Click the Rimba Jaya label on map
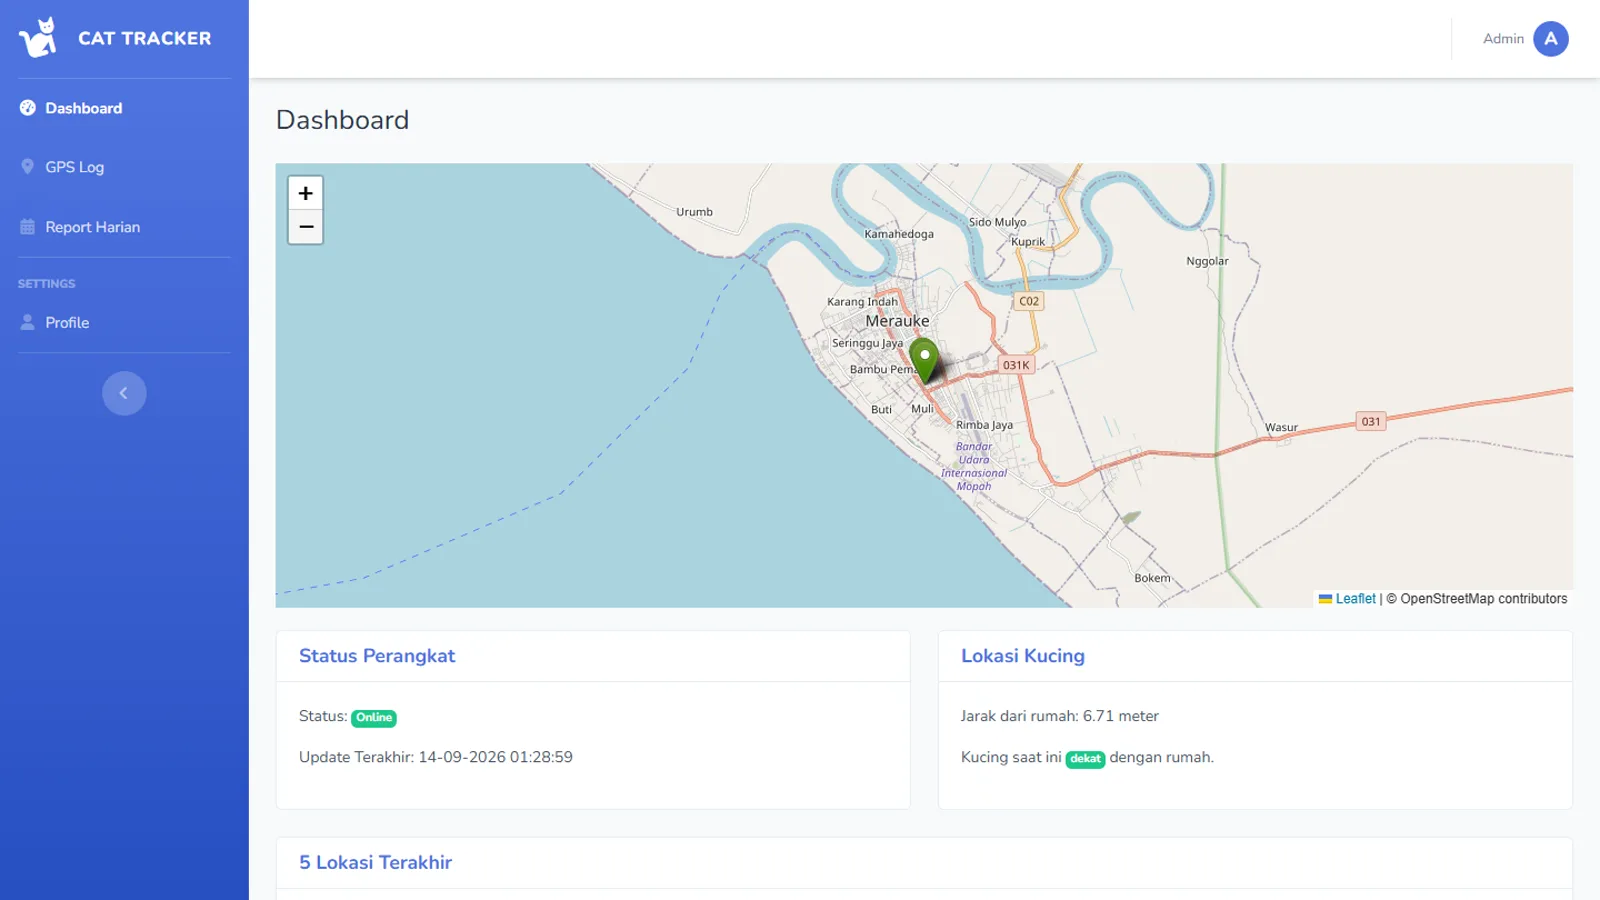Viewport: 1600px width, 900px height. (984, 425)
